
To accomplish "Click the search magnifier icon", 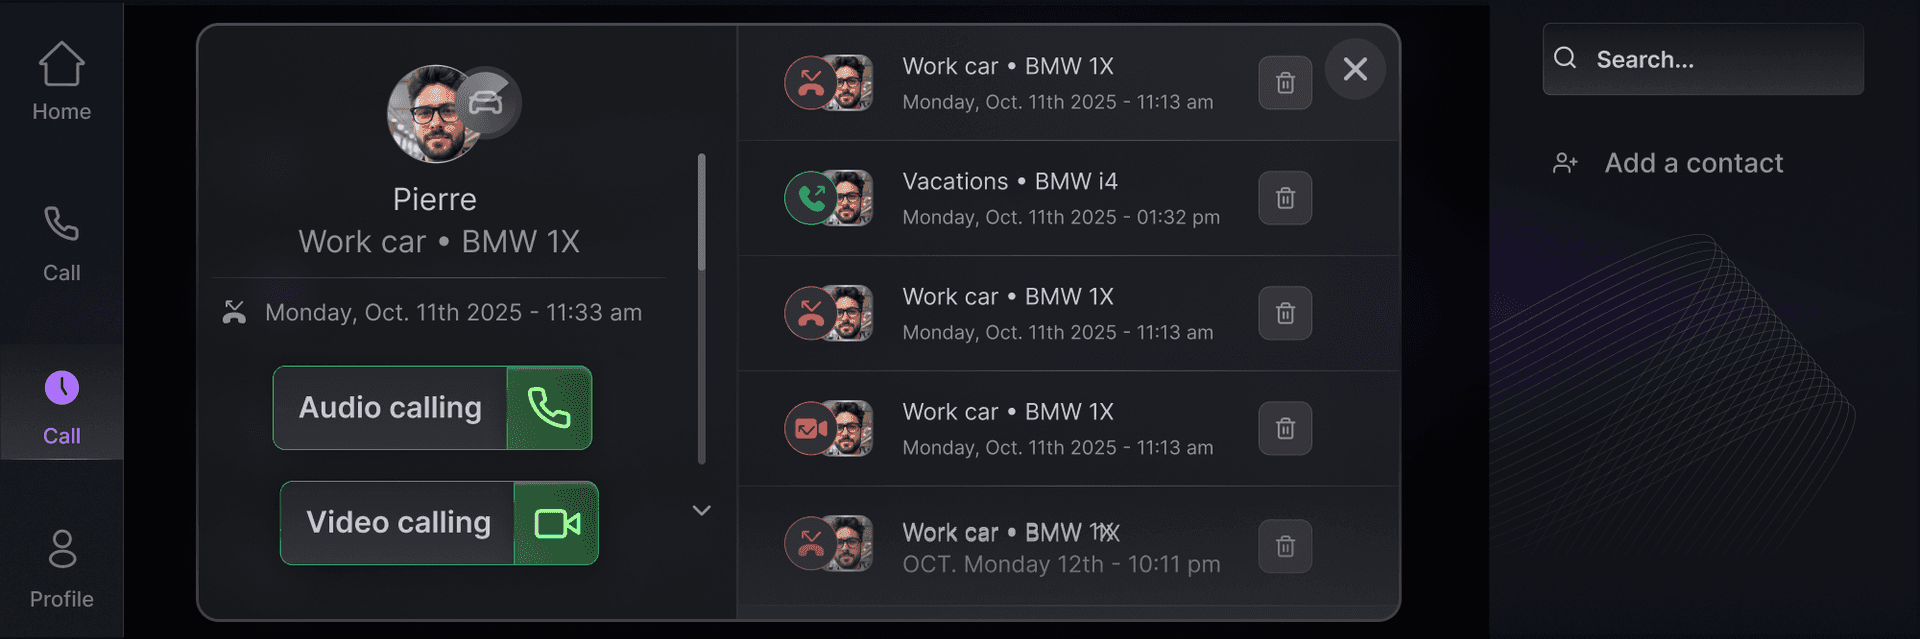I will [x=1566, y=59].
